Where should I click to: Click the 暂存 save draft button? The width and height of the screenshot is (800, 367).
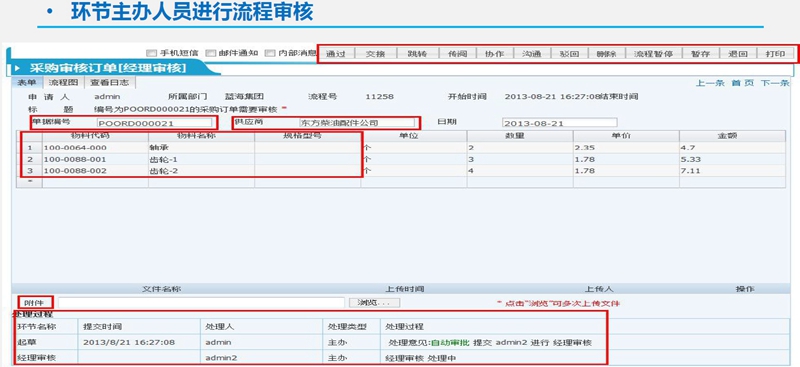tap(700, 54)
